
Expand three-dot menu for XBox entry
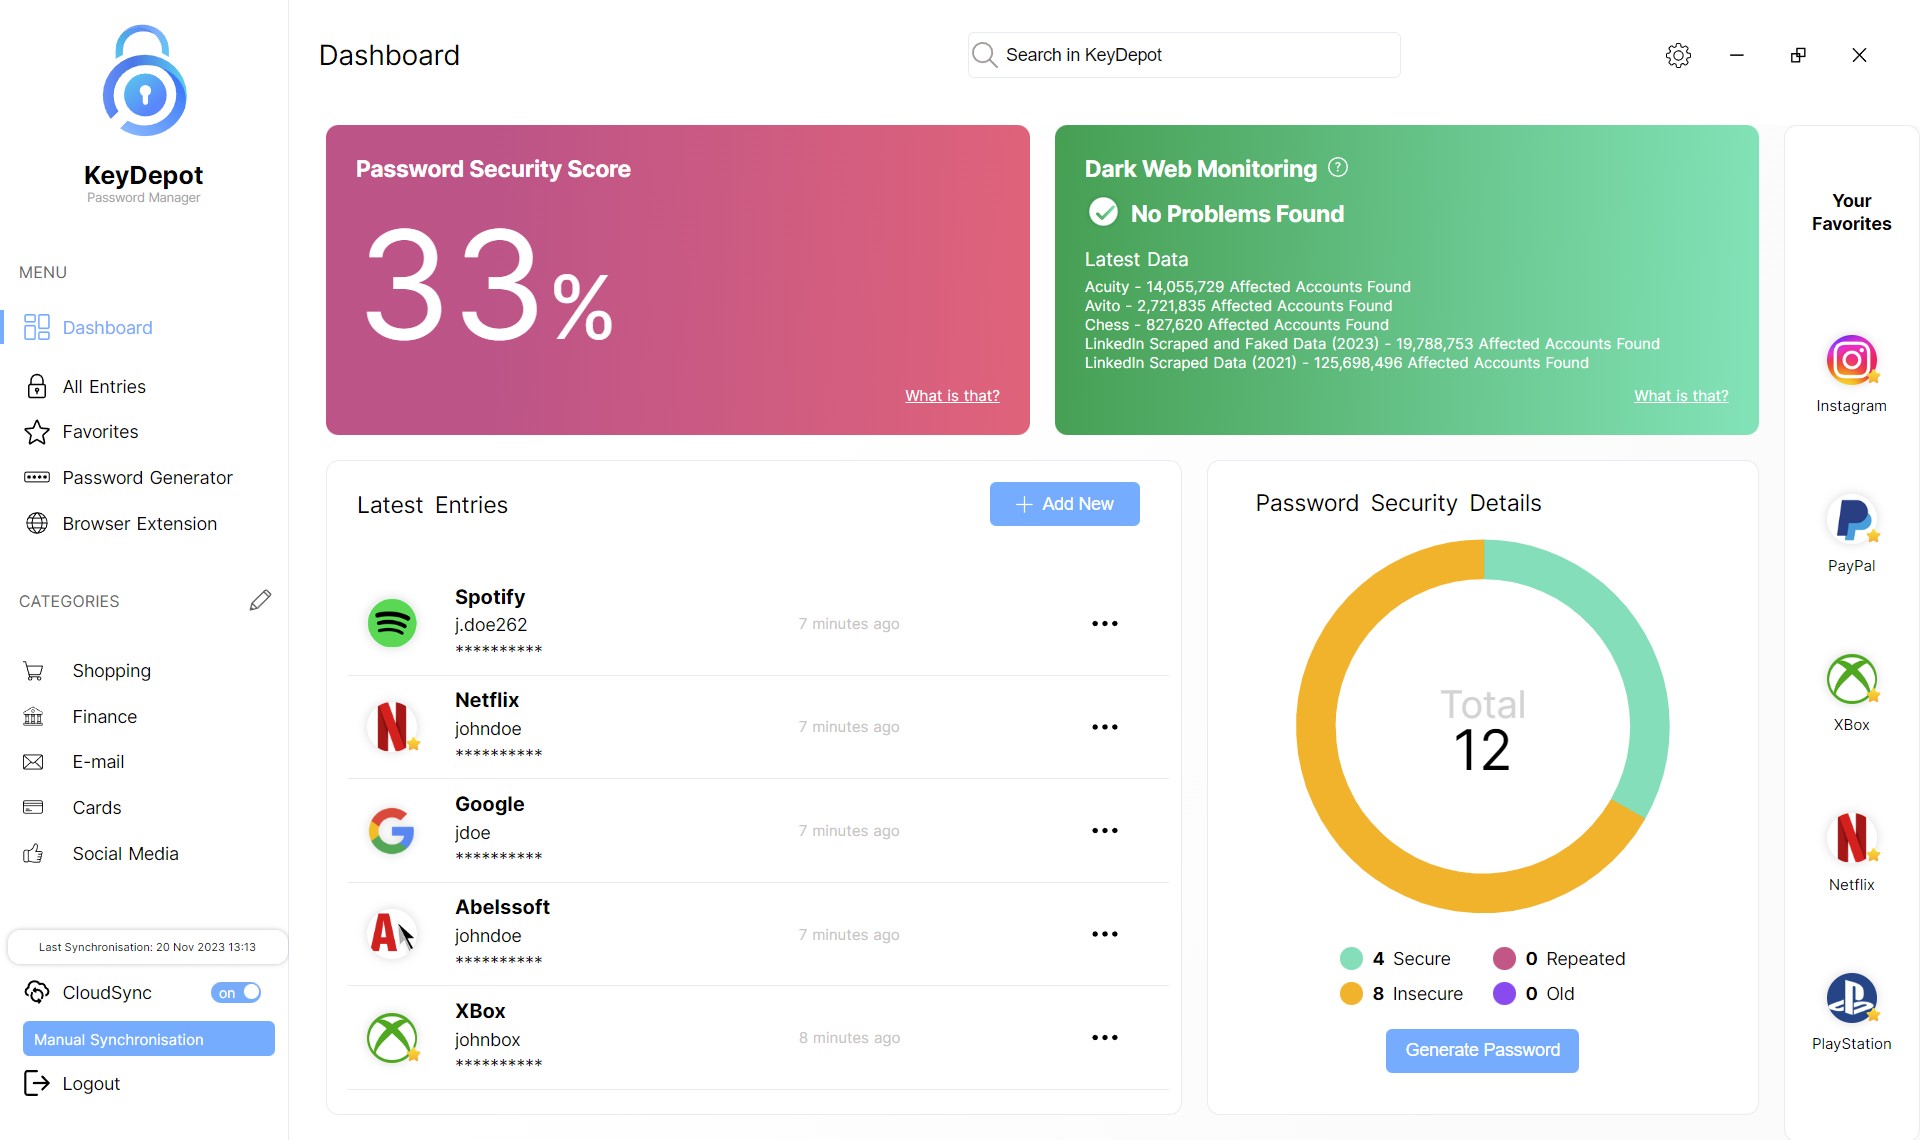point(1104,1037)
